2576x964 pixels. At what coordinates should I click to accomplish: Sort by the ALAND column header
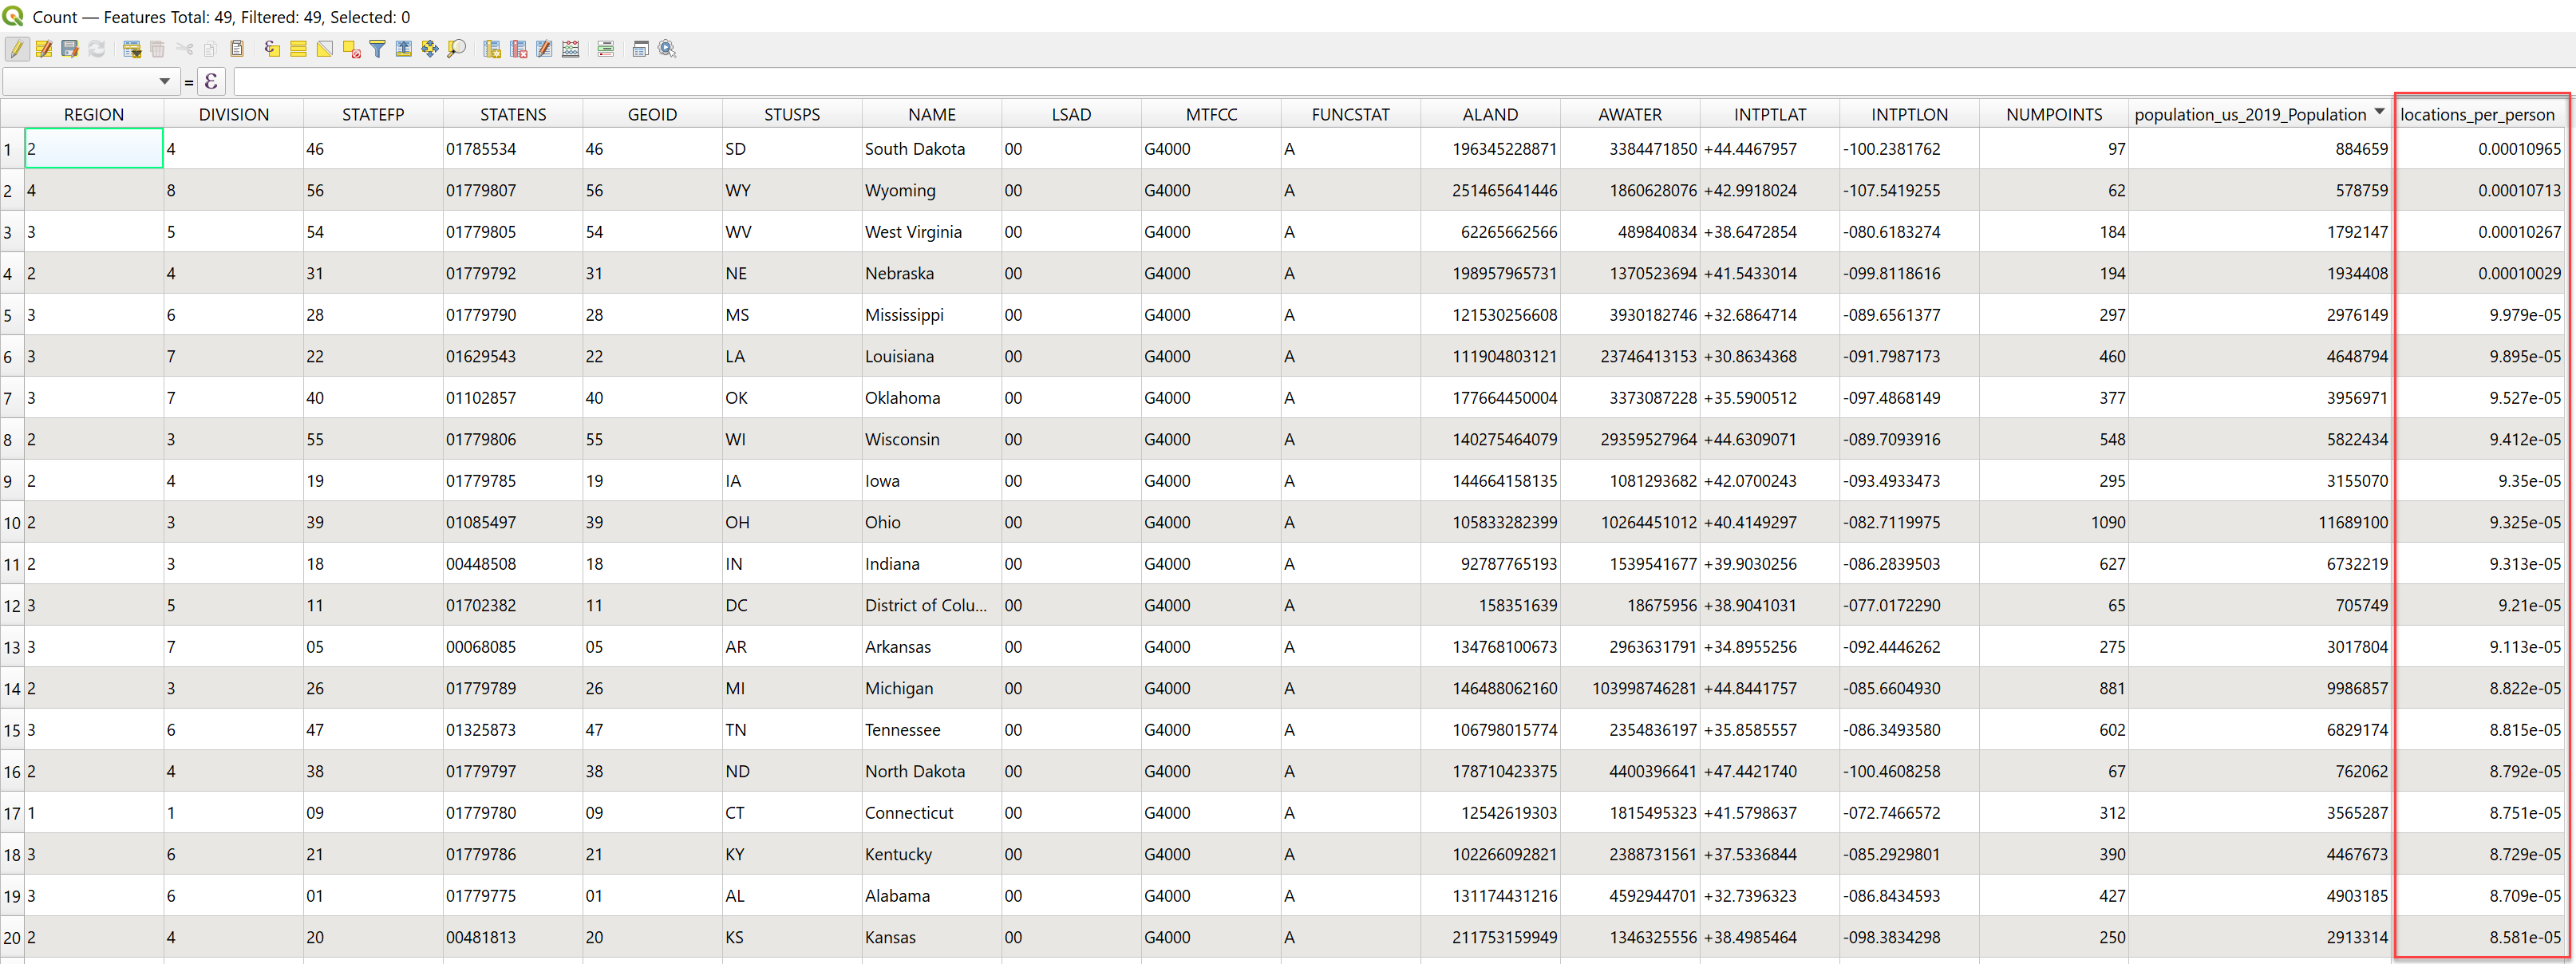point(1490,114)
